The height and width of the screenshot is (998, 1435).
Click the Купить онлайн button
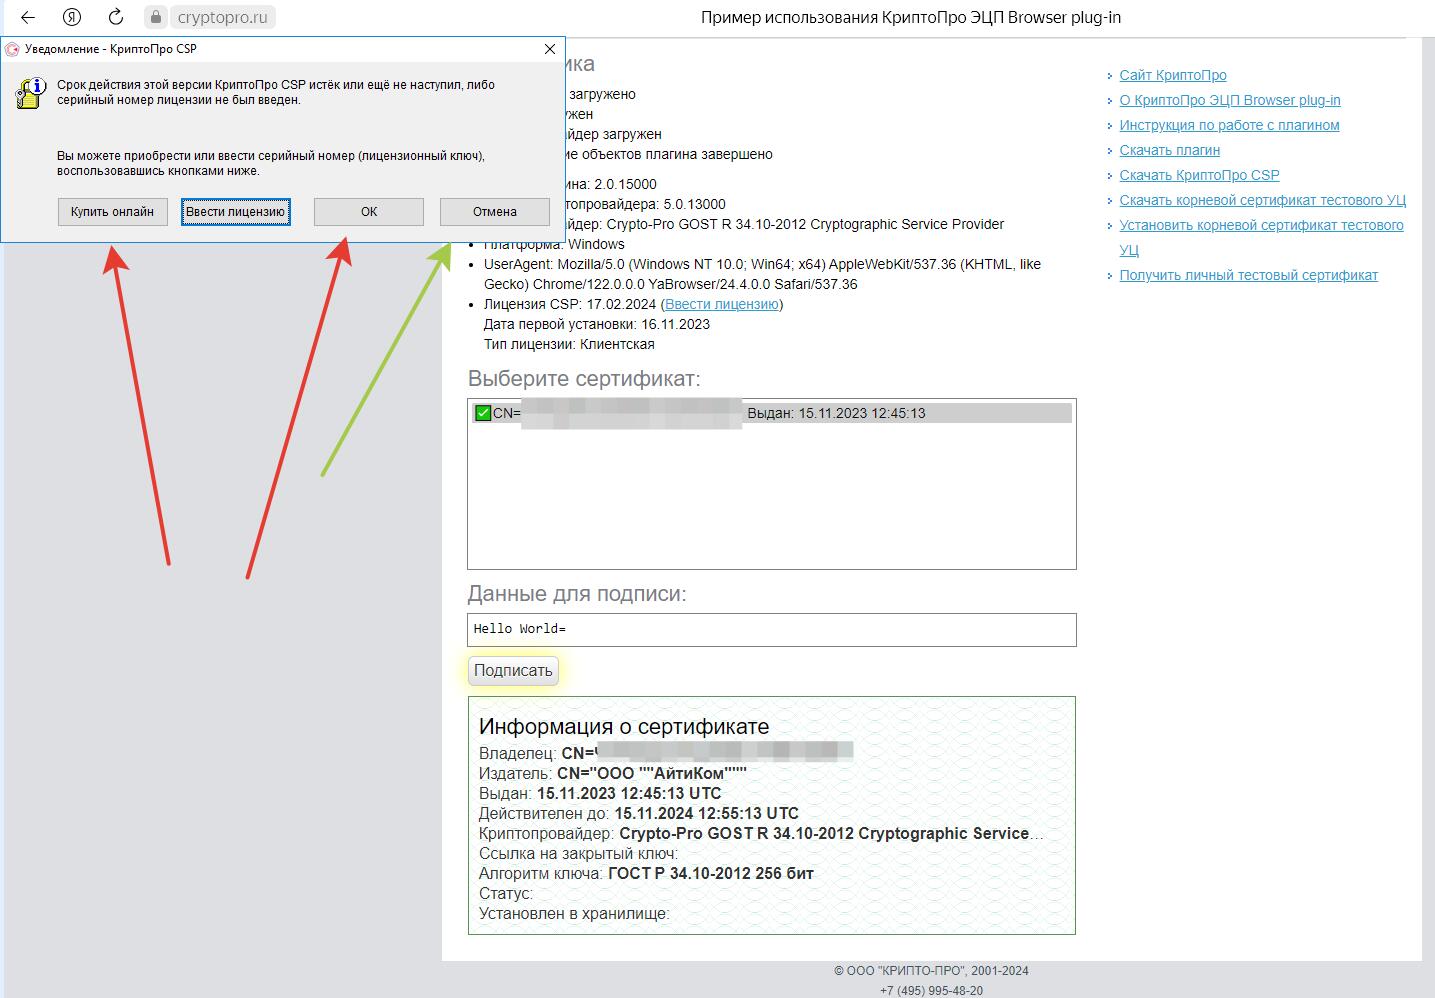point(112,212)
